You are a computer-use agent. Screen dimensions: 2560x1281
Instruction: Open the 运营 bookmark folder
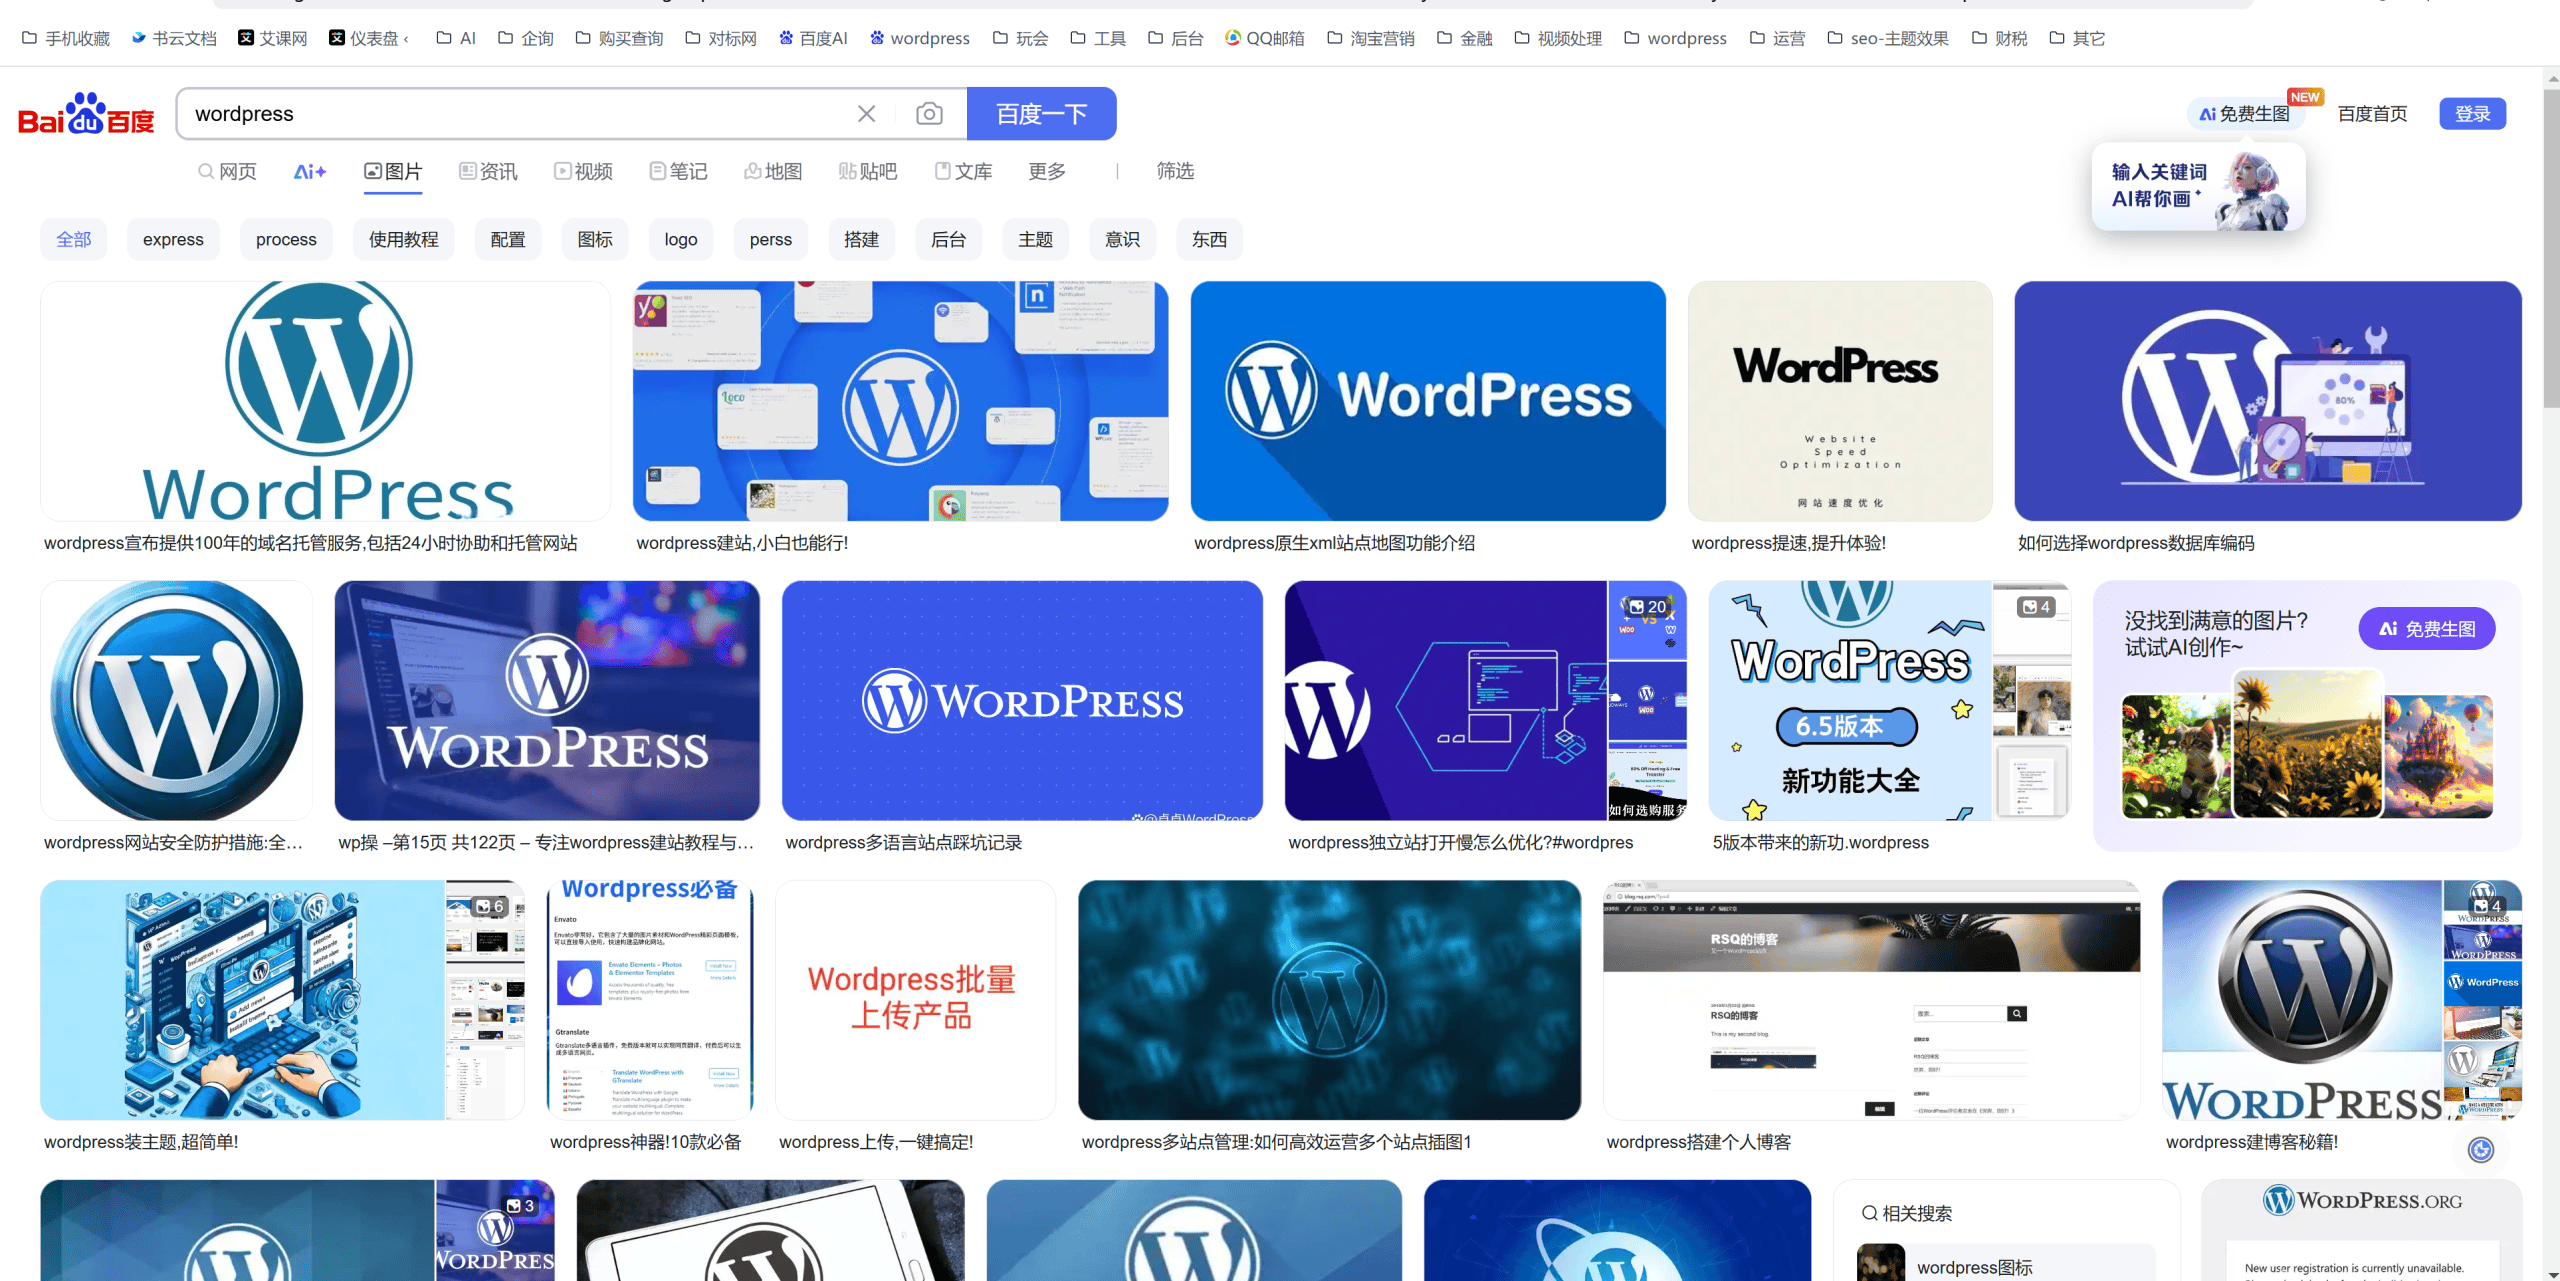pos(1778,38)
